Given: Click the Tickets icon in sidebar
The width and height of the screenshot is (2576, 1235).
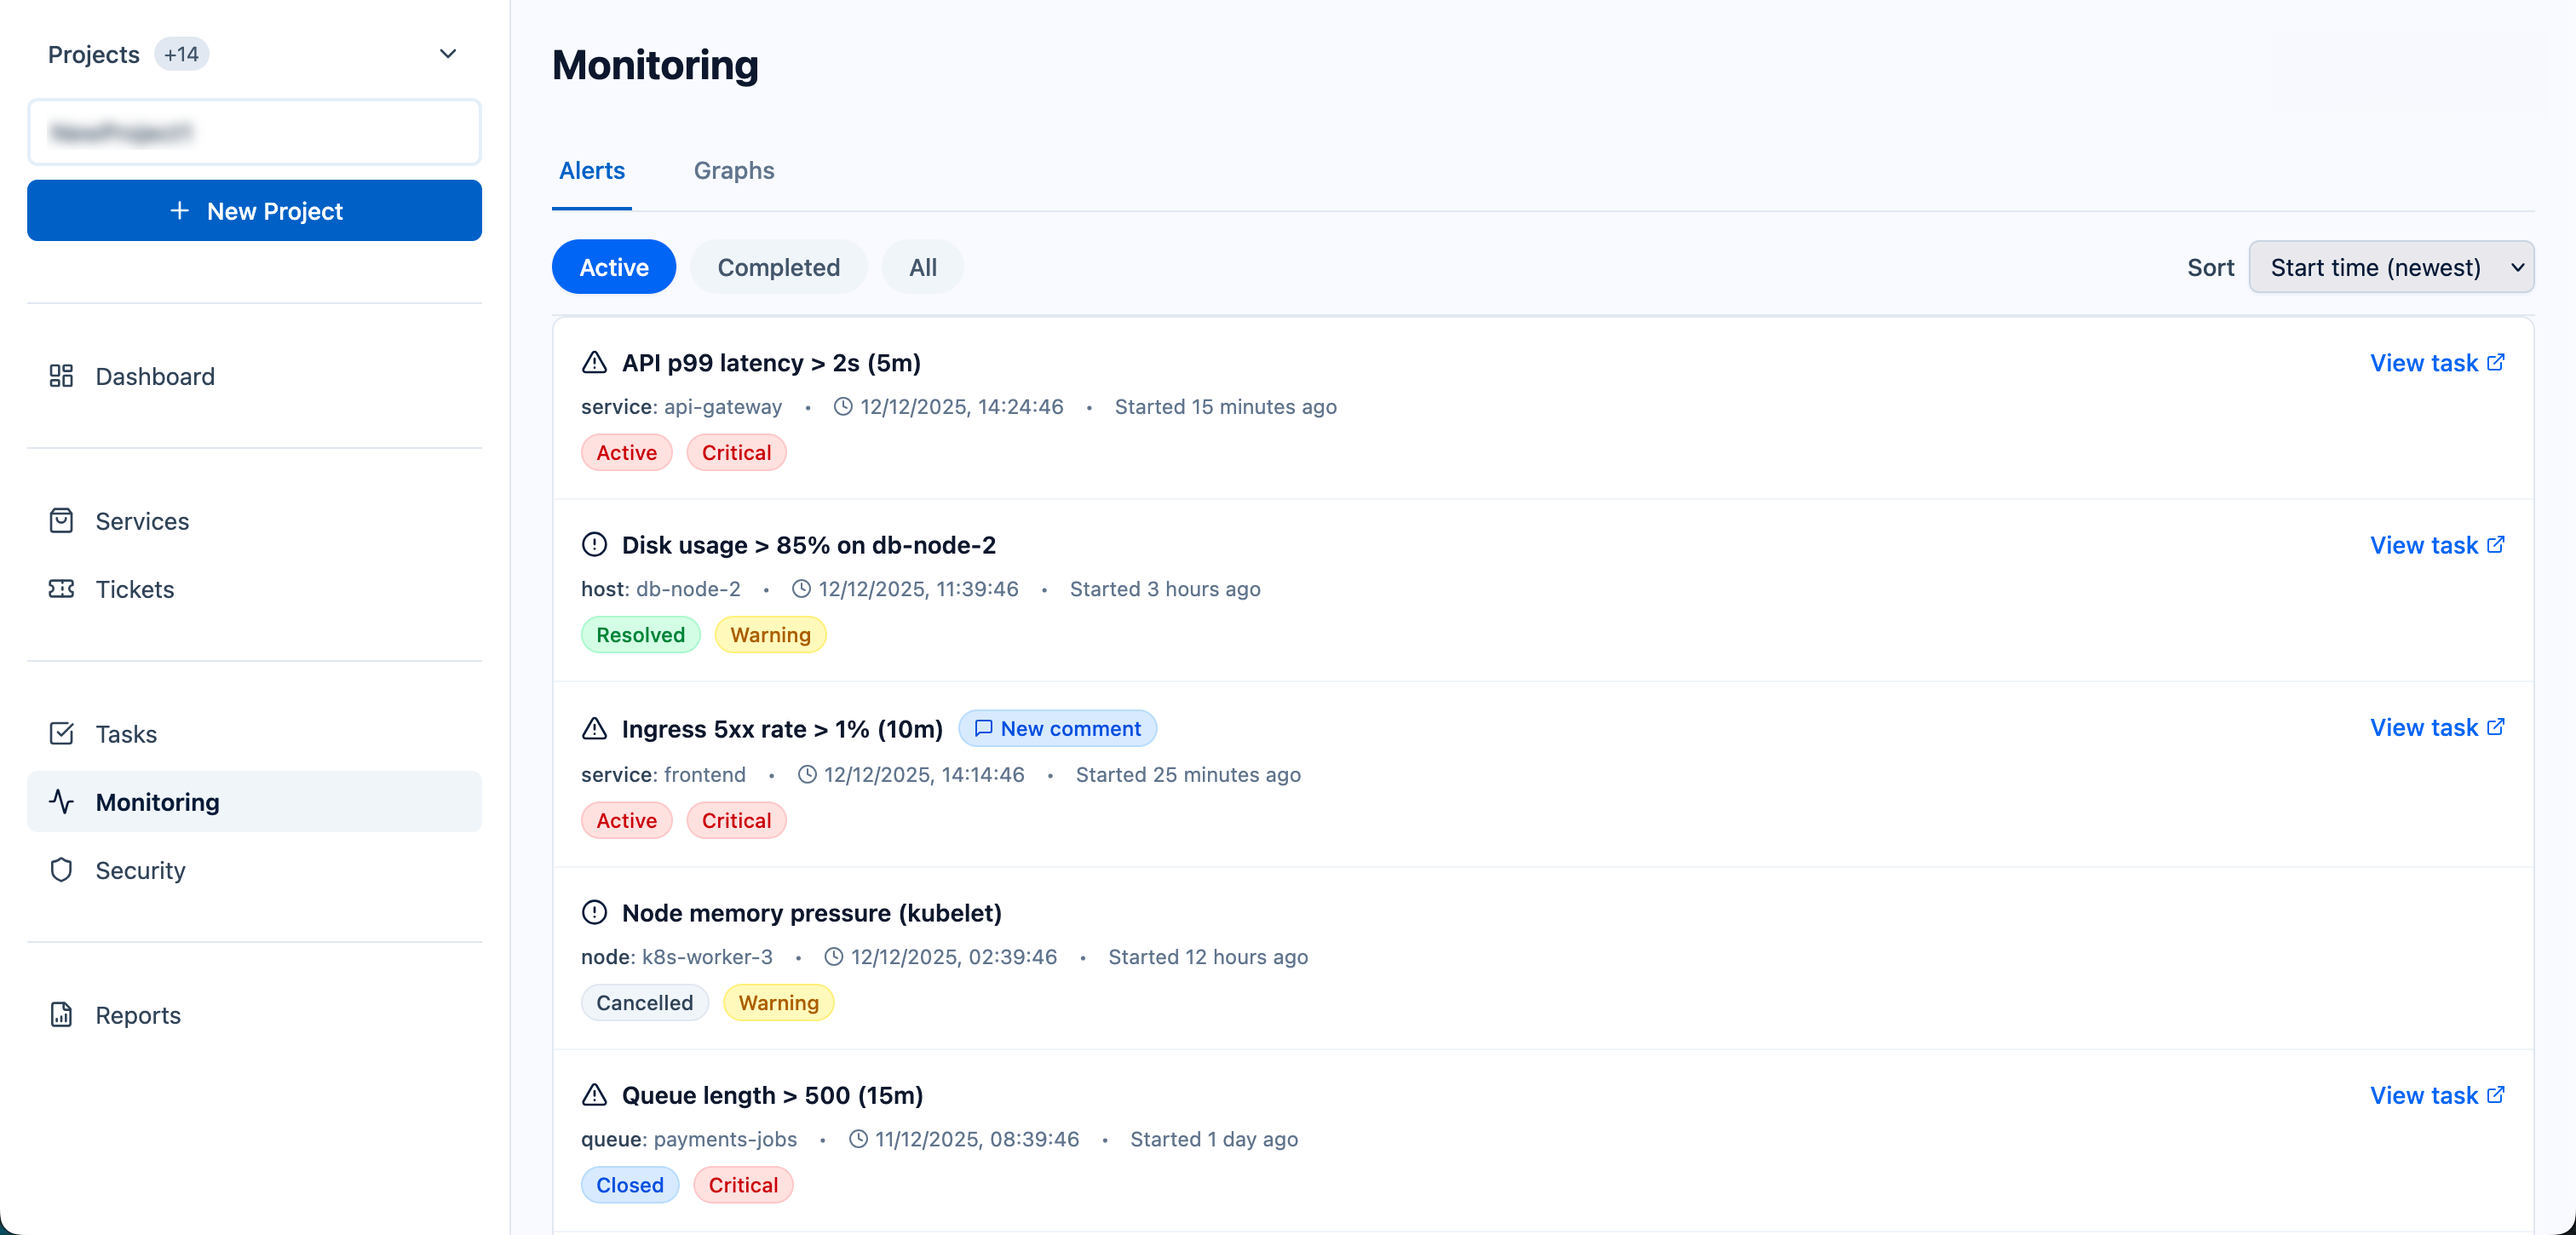Looking at the screenshot, I should (x=61, y=589).
